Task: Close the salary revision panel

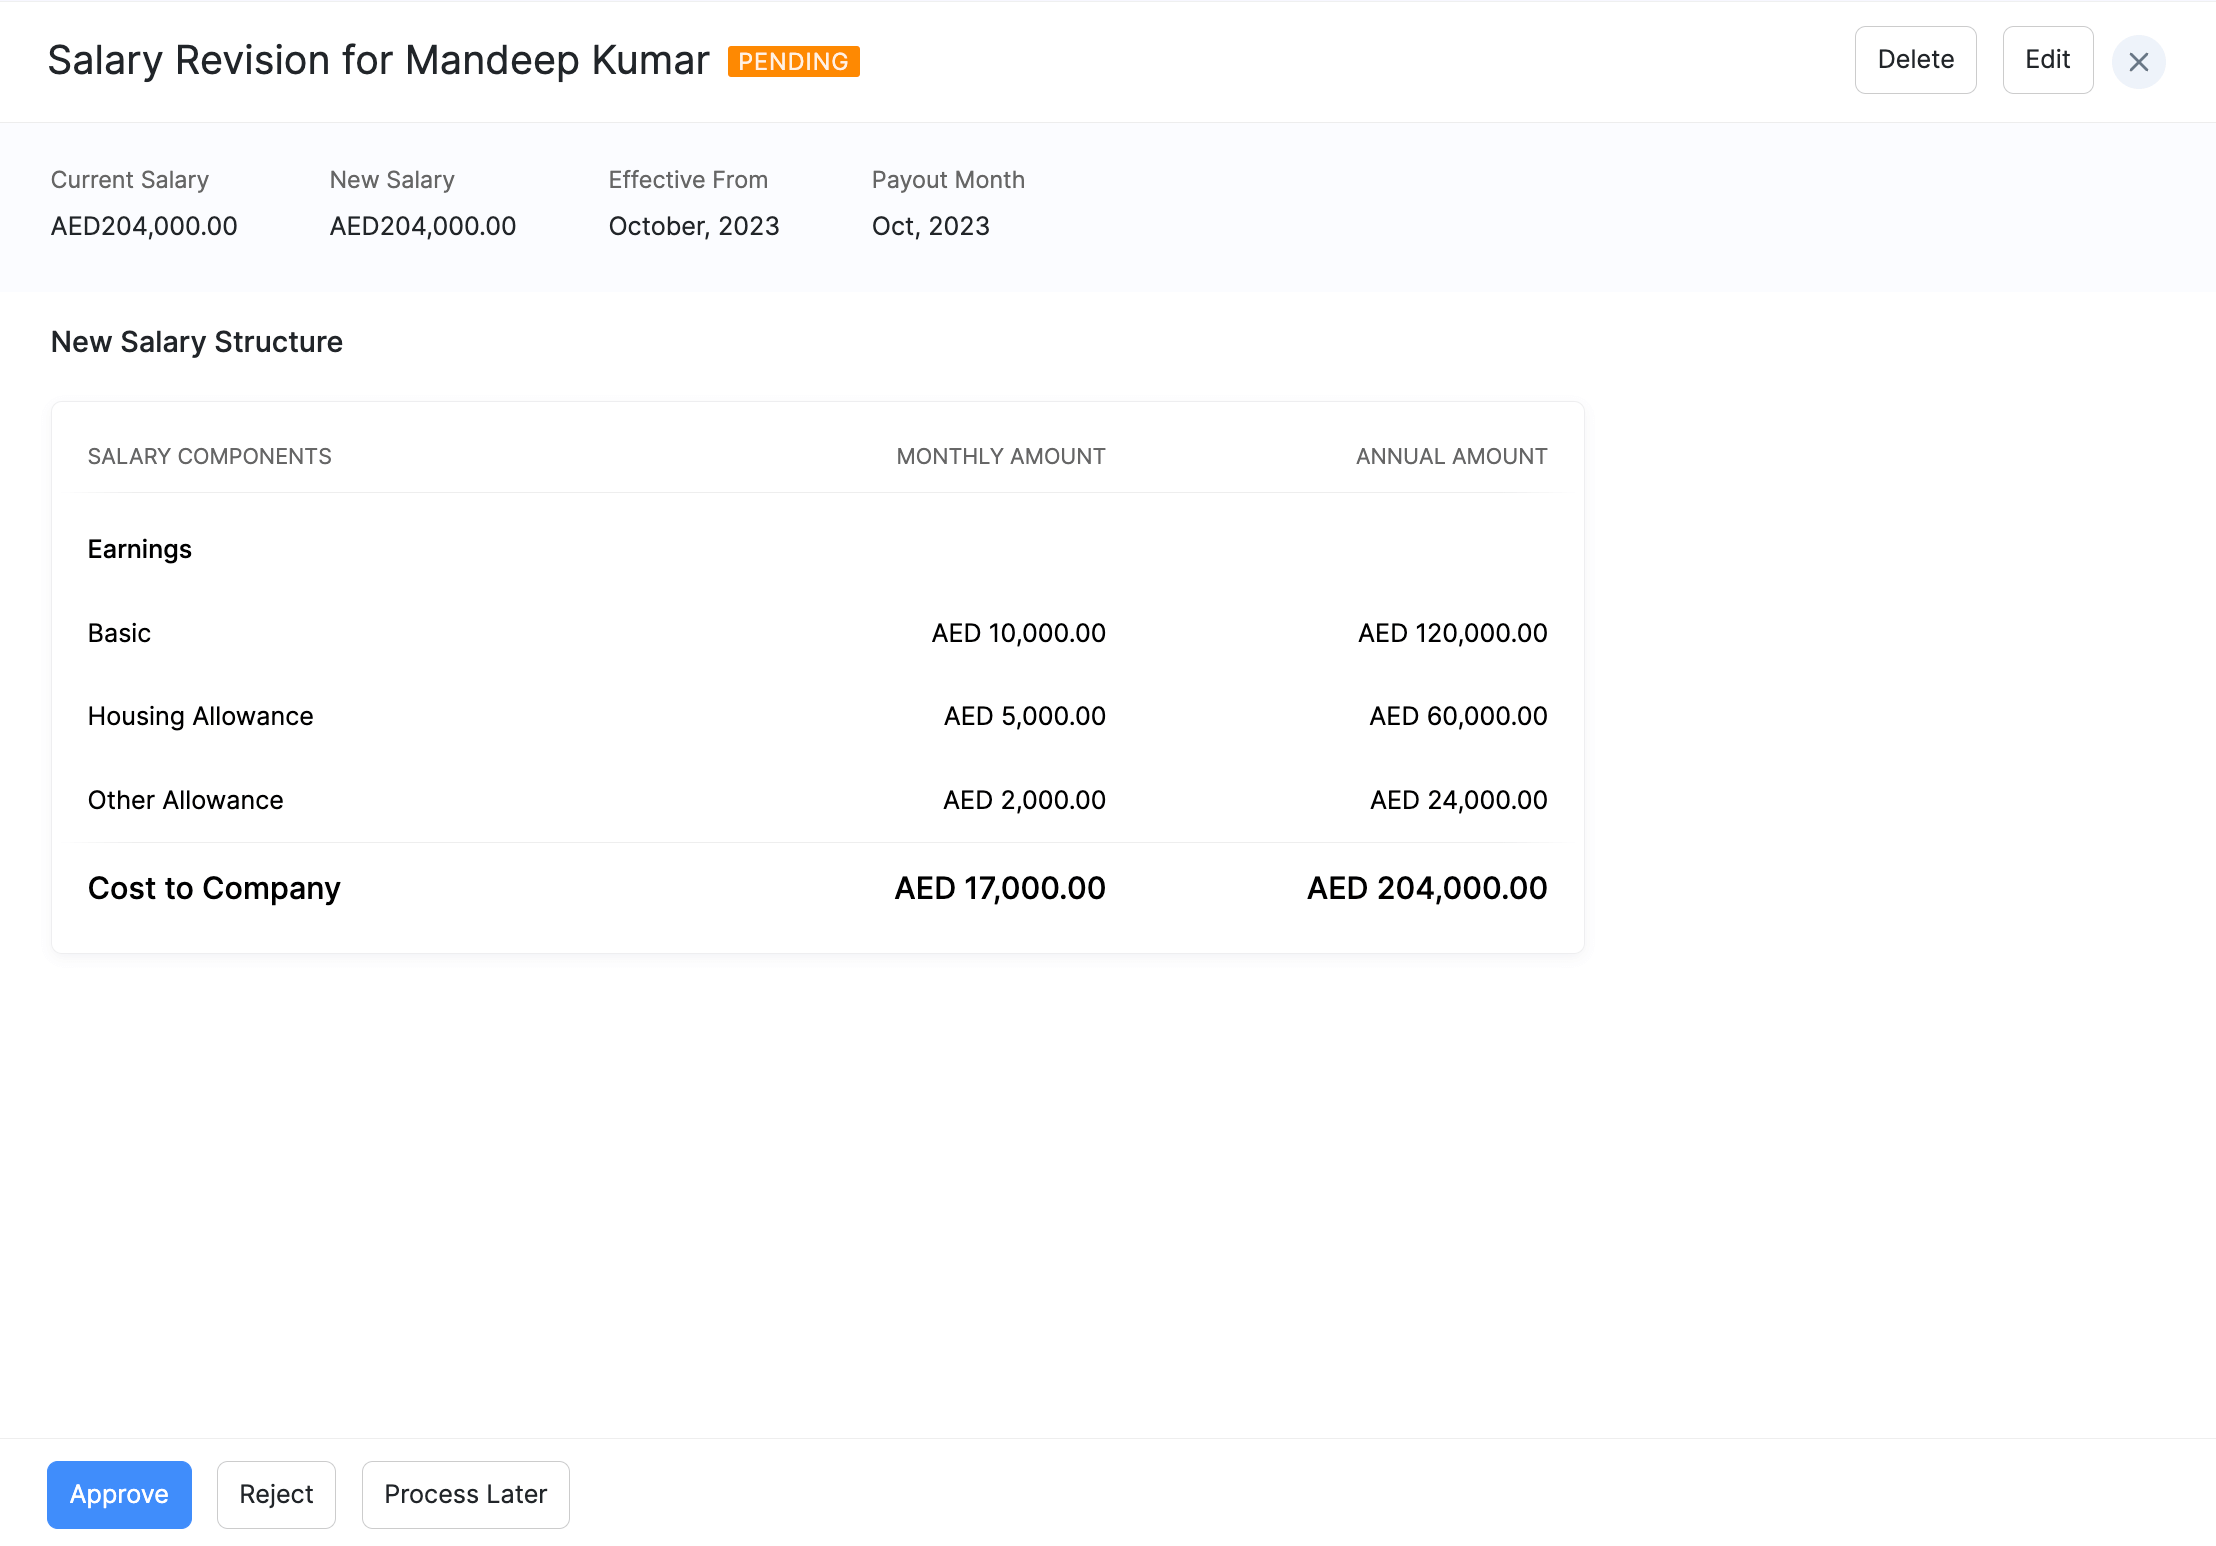Action: pyautogui.click(x=2138, y=62)
